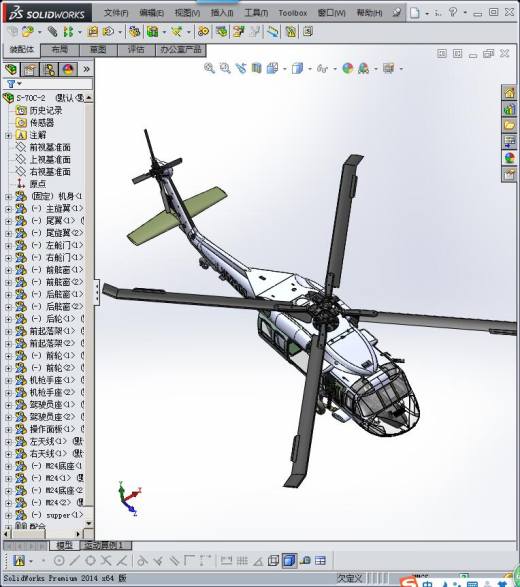Click the Edit Appearance color sphere icon
The image size is (520, 587).
point(347,69)
